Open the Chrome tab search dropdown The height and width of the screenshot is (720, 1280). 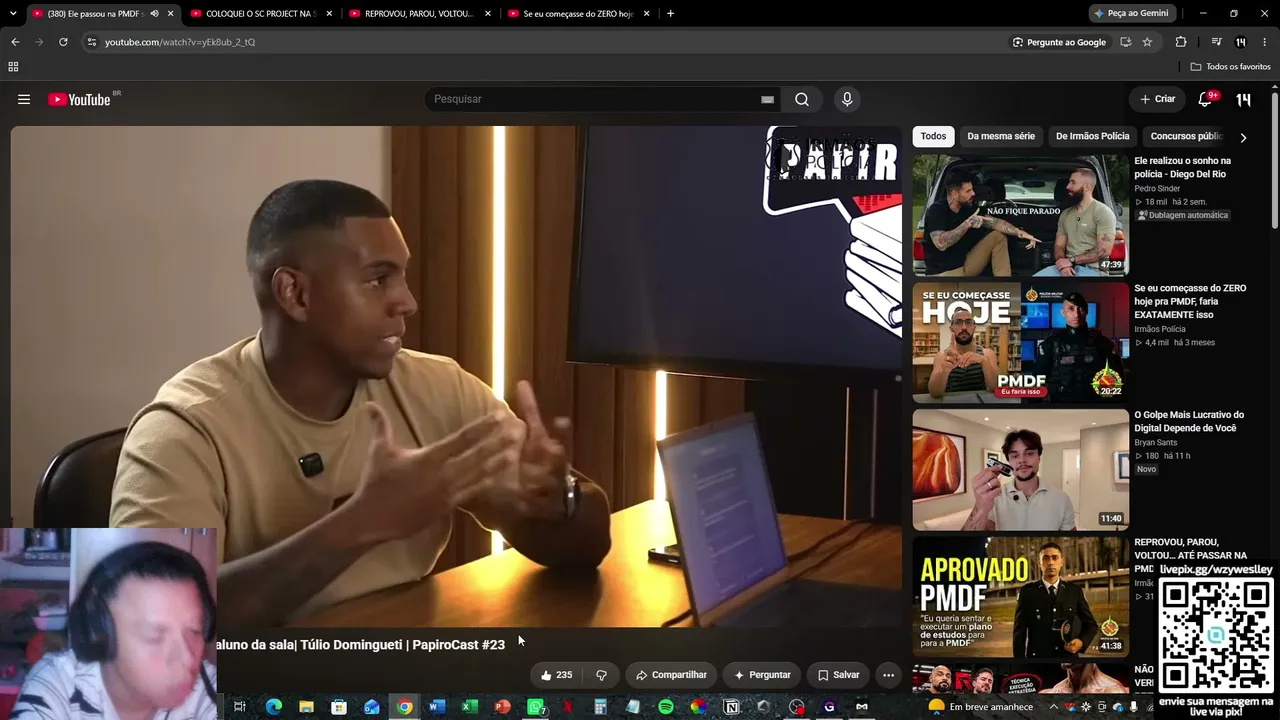point(15,13)
